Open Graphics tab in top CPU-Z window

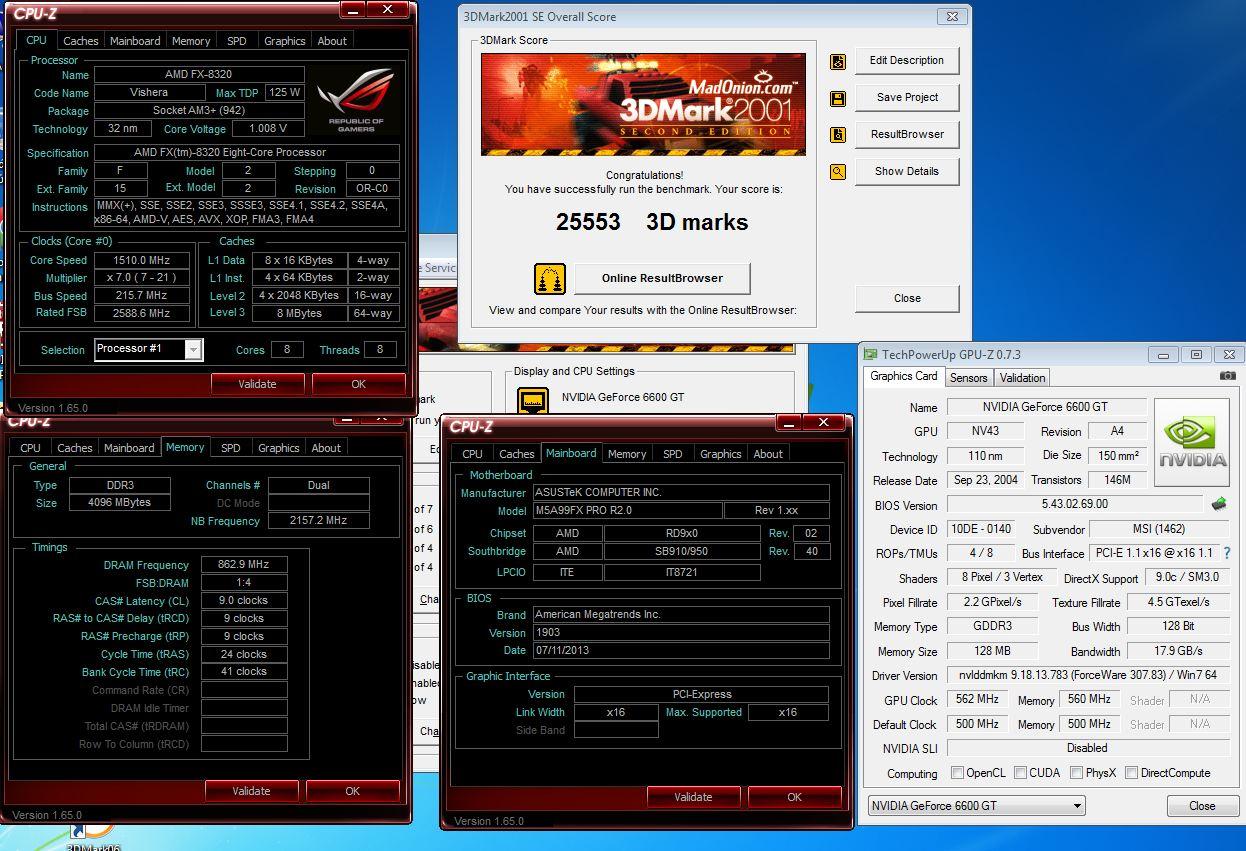point(285,41)
